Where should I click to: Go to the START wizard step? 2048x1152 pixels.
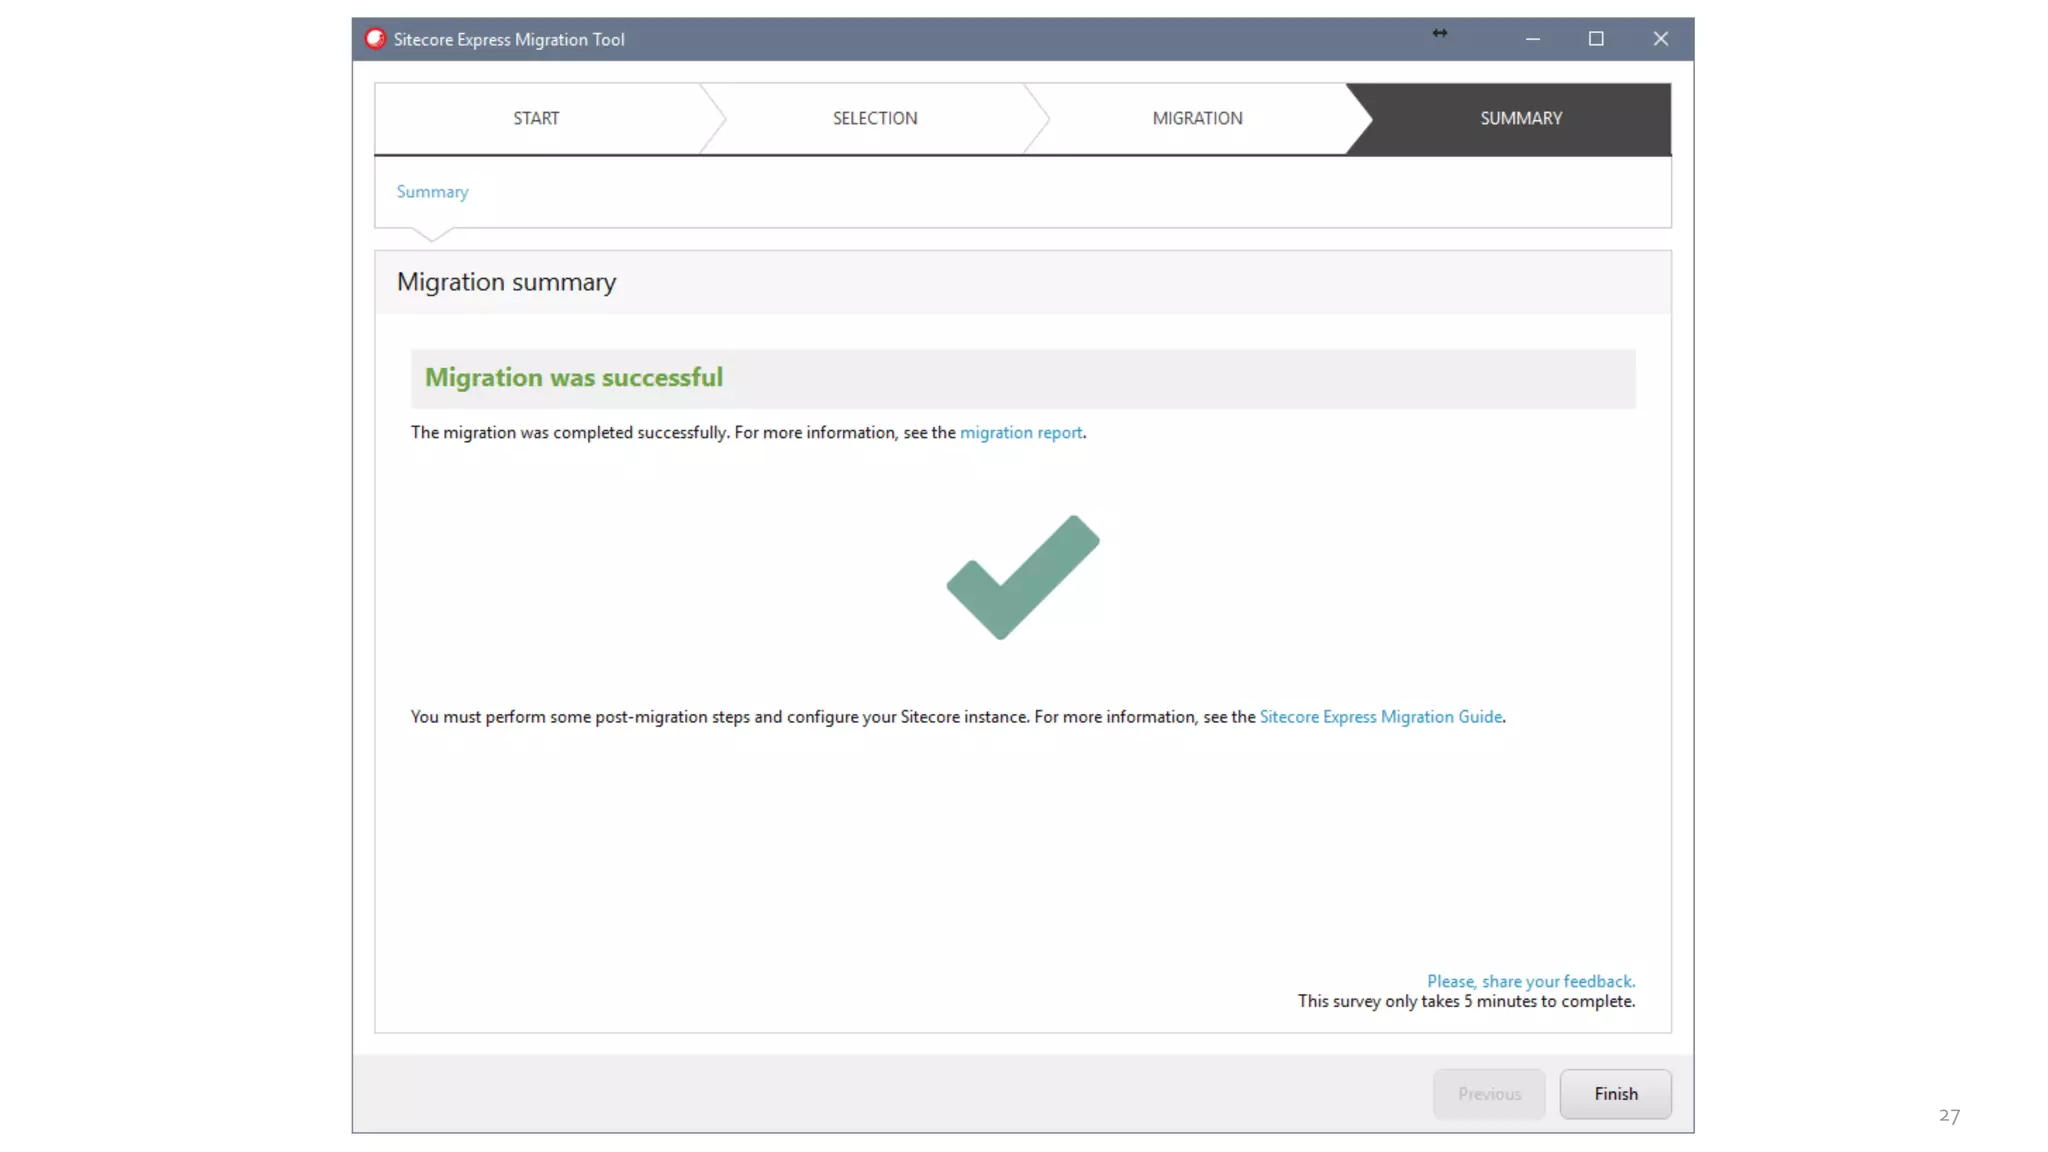pos(536,118)
